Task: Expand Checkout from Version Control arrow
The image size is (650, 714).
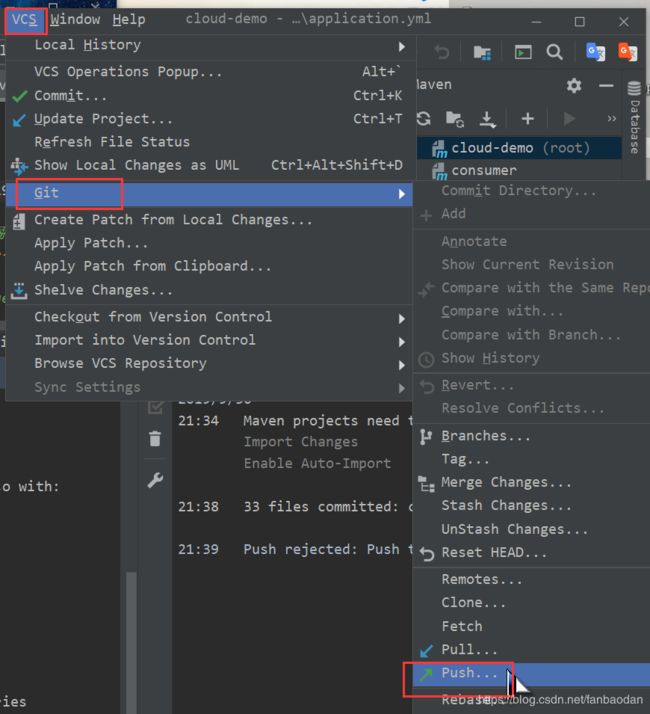Action: [402, 319]
